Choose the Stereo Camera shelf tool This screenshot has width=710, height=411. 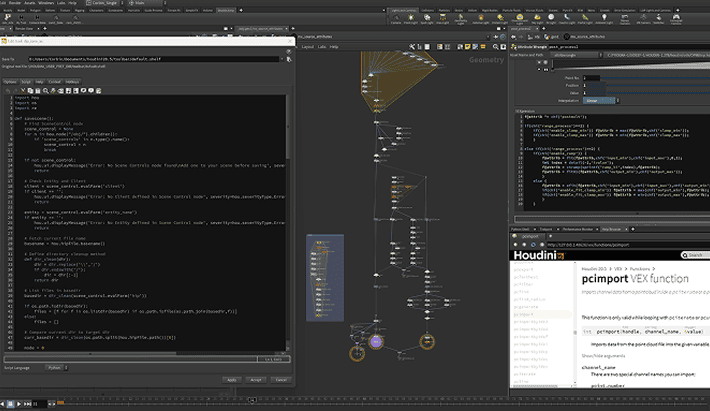point(625,19)
